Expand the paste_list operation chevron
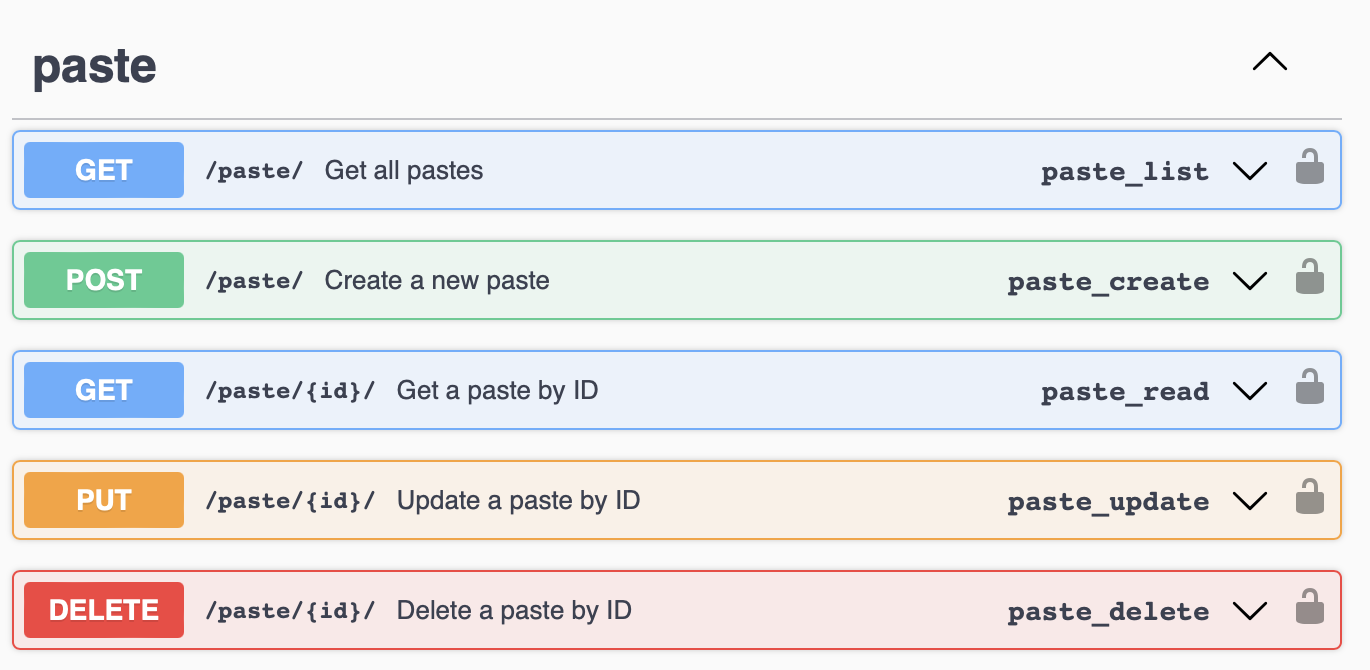 (x=1250, y=171)
